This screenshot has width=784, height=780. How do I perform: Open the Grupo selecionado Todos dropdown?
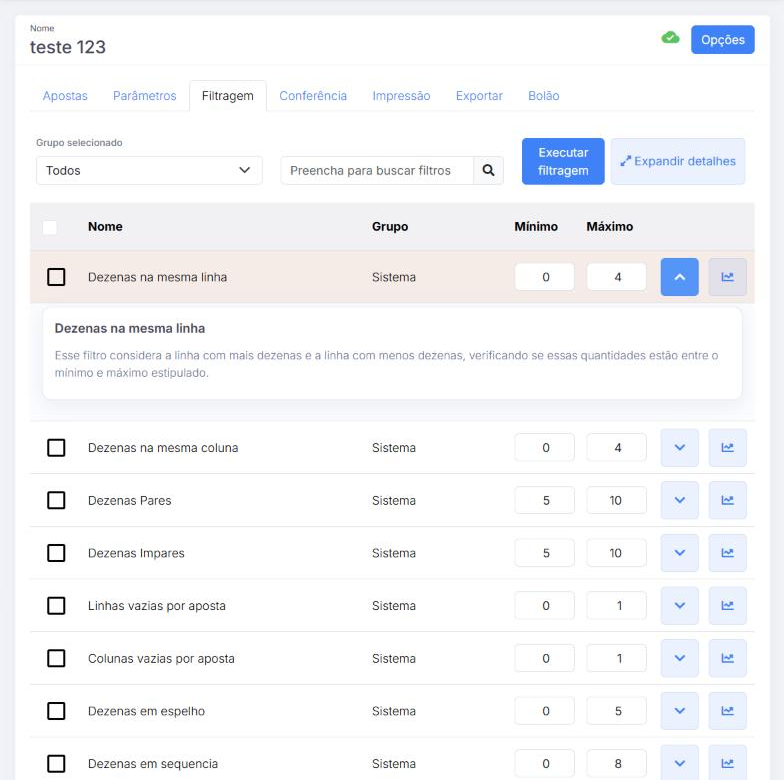coord(149,170)
